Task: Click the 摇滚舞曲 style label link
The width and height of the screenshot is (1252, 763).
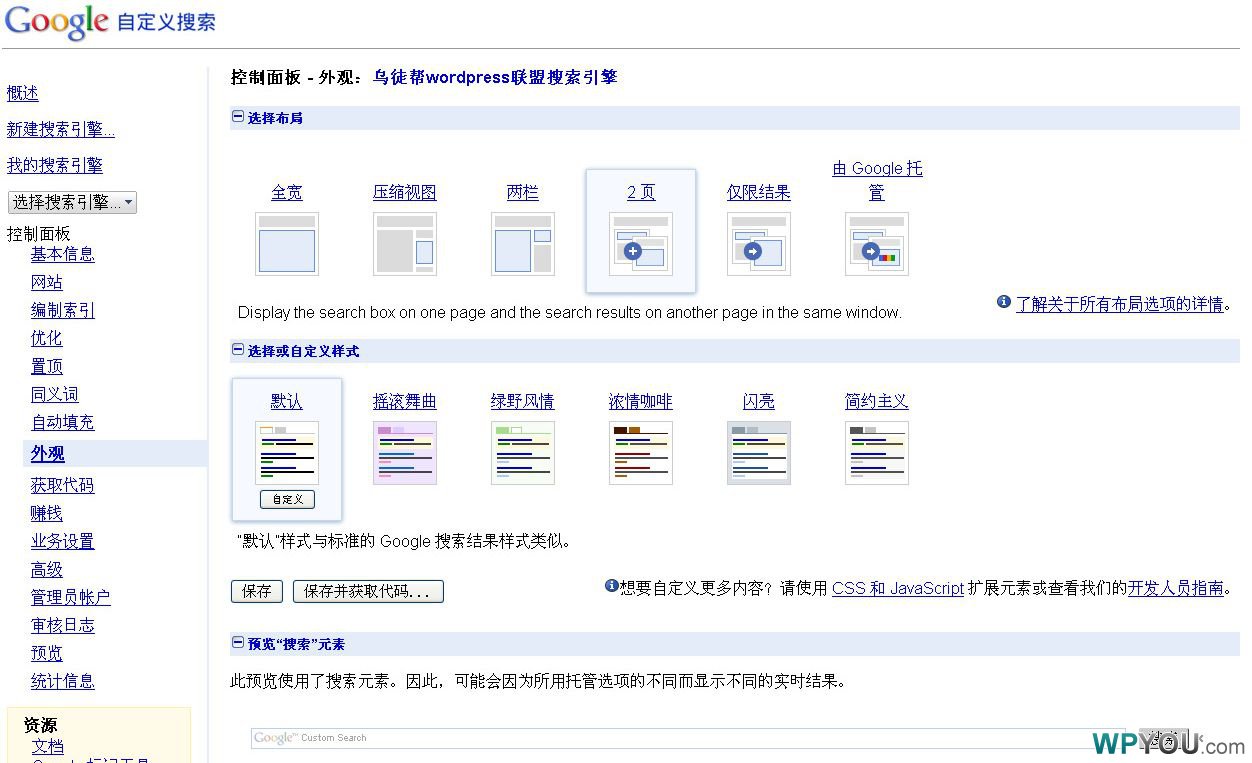Action: 405,401
